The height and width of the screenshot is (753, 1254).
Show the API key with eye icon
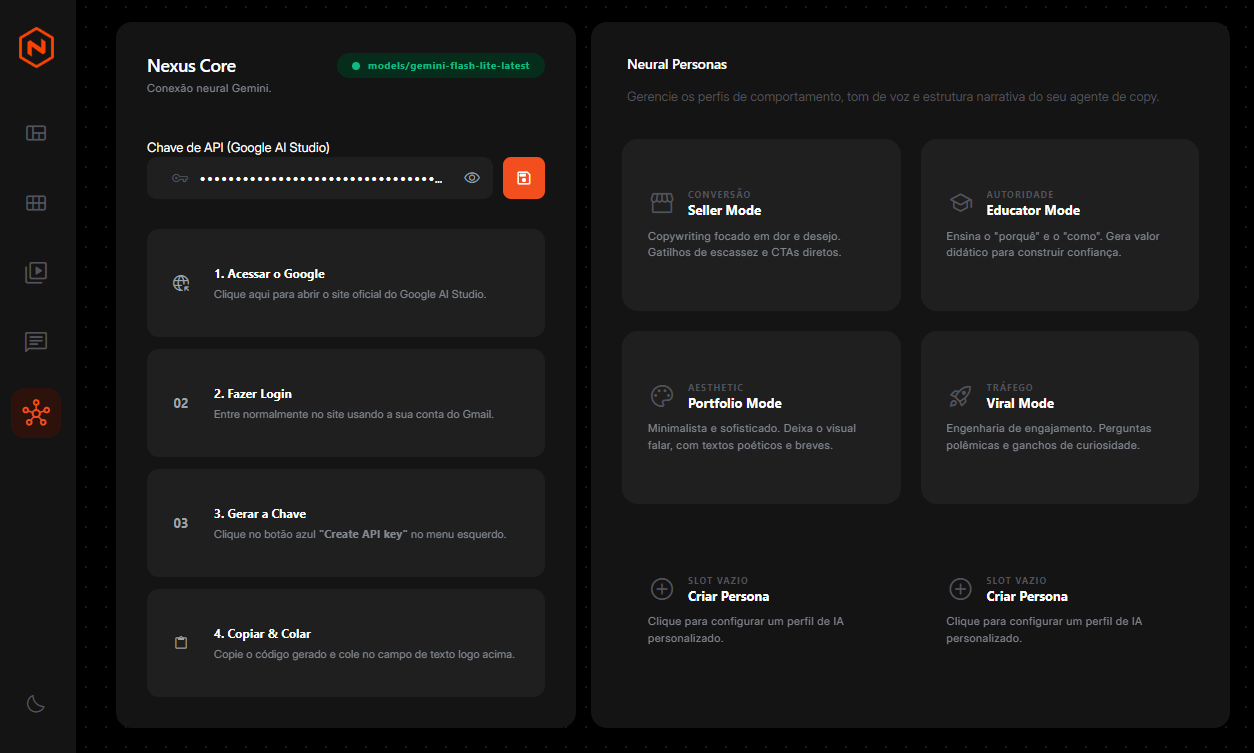(472, 178)
